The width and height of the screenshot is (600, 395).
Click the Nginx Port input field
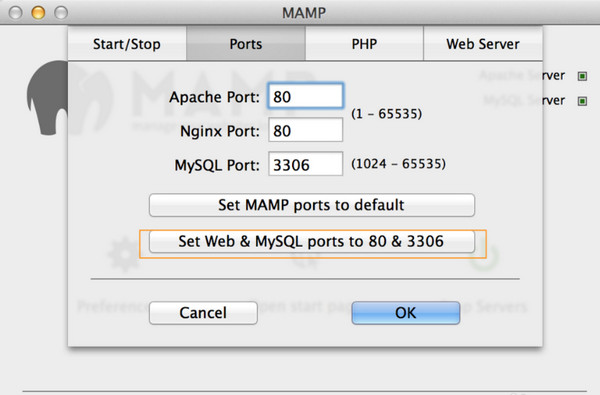[305, 130]
